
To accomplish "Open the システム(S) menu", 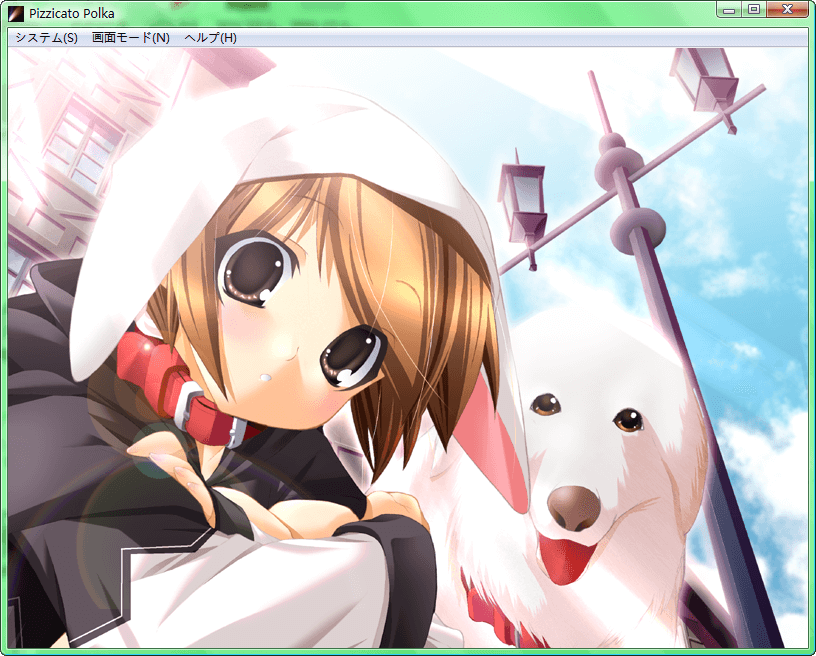I will click(46, 38).
